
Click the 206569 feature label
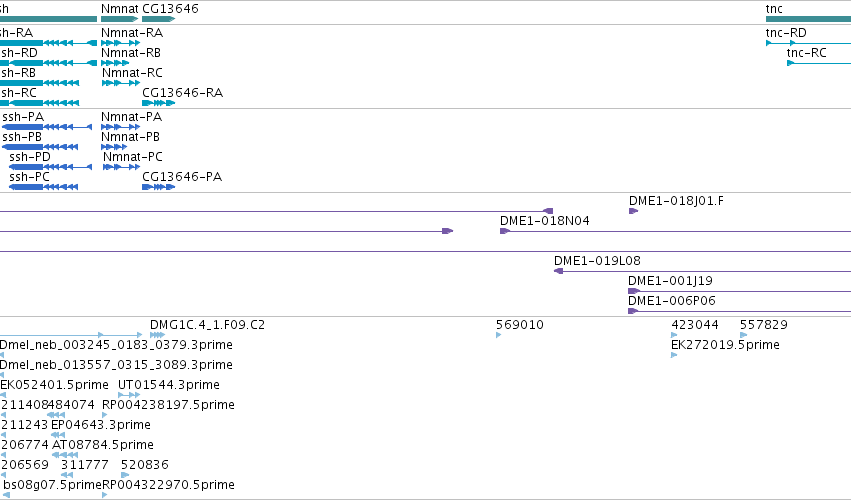click(25, 465)
